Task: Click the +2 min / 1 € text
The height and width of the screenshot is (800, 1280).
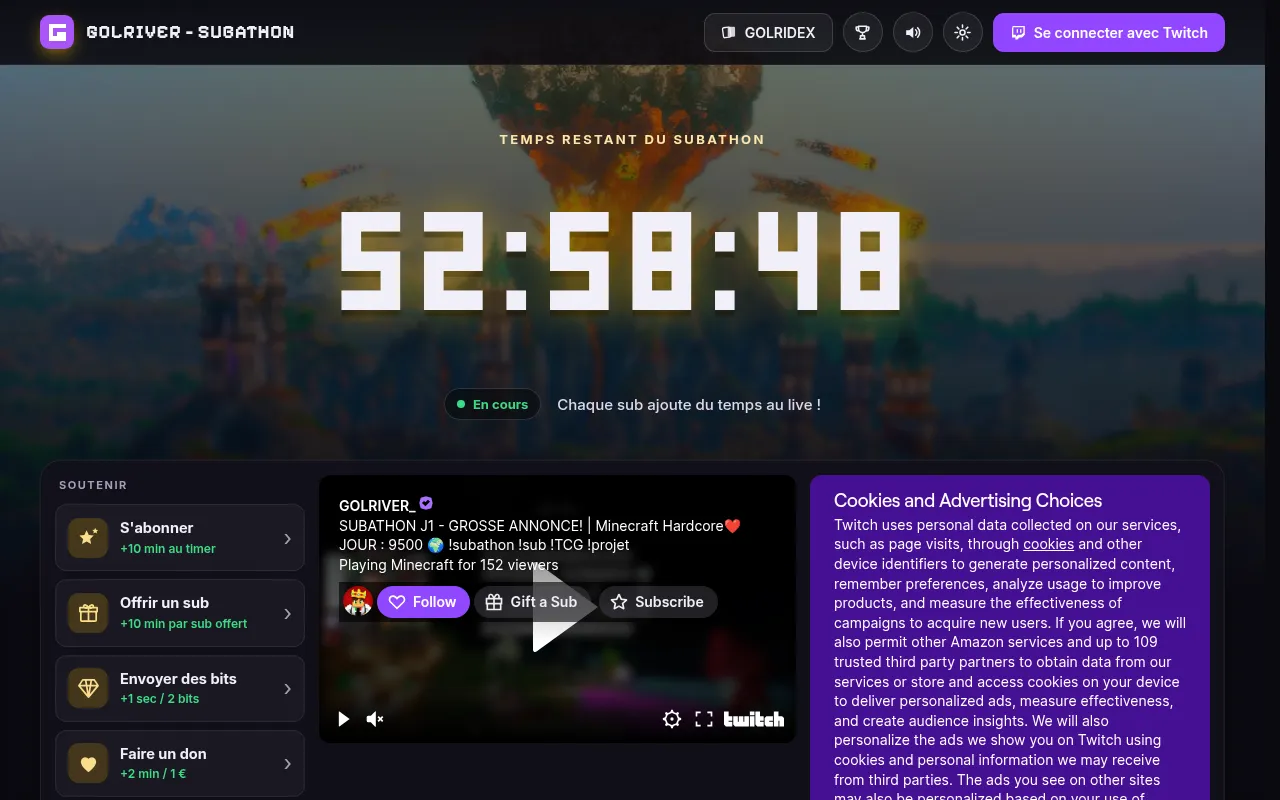Action: 153,774
